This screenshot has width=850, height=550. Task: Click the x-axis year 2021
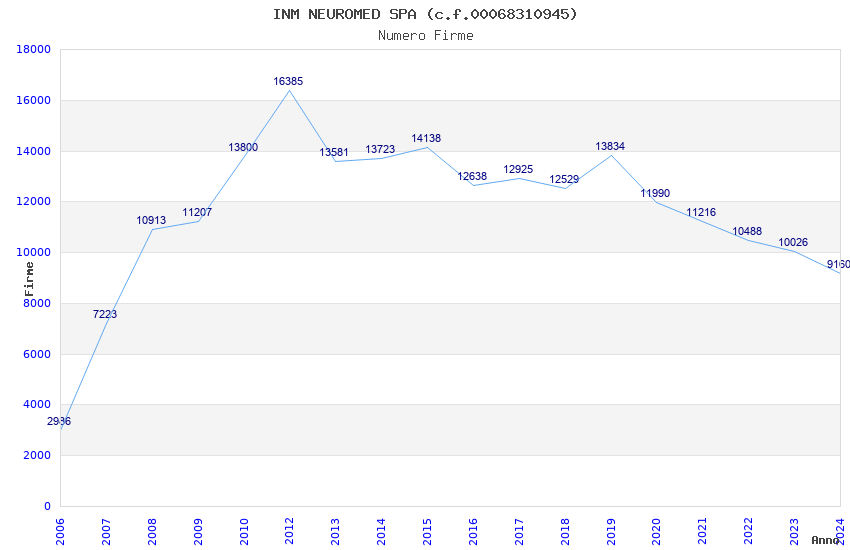coord(702,531)
